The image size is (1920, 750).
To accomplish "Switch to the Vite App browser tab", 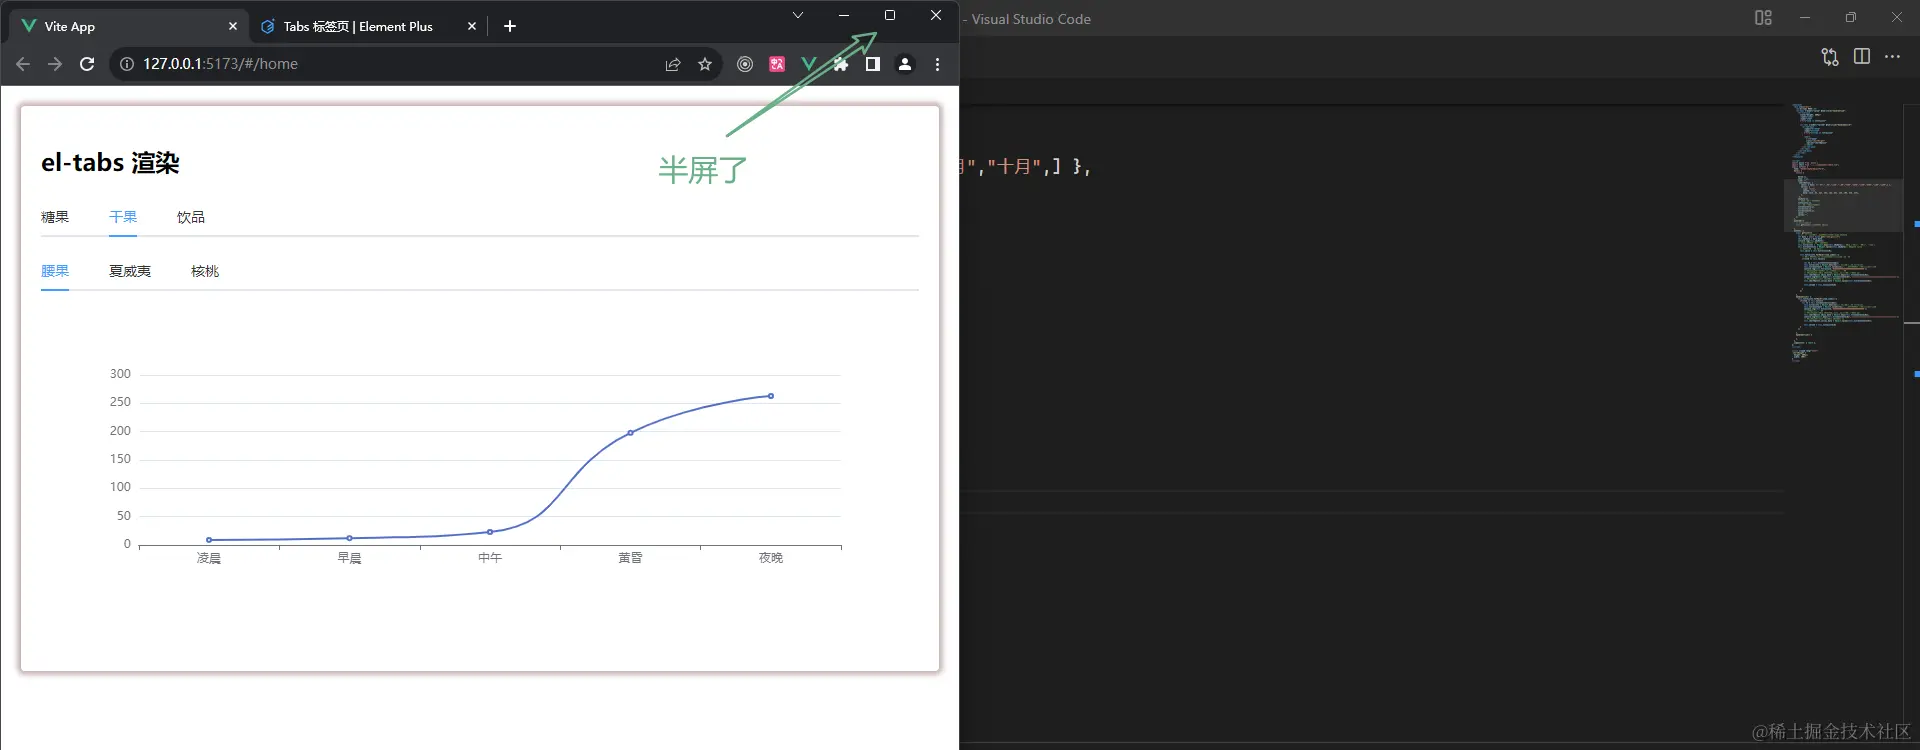I will click(x=128, y=26).
